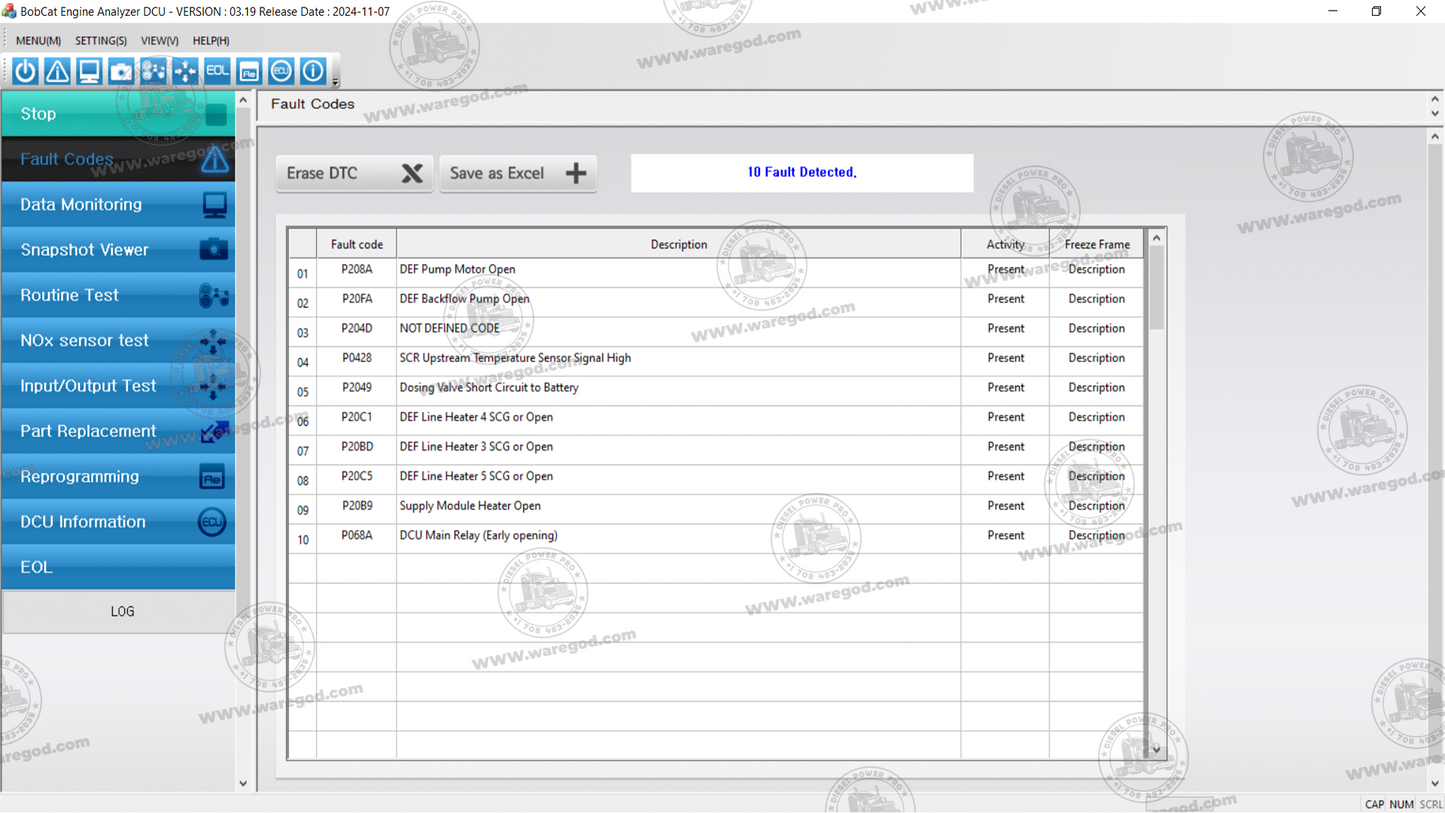
Task: Click the Erase DTC button
Action: (x=354, y=172)
